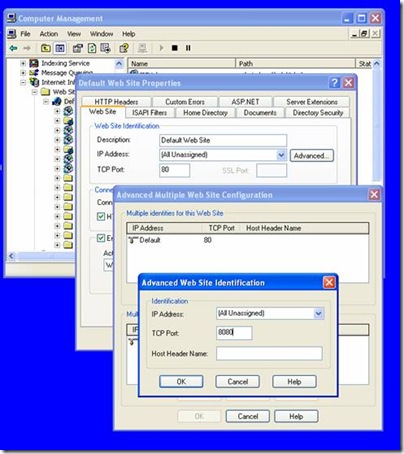Click Cancel in Advanced Web Site Identification

(238, 382)
